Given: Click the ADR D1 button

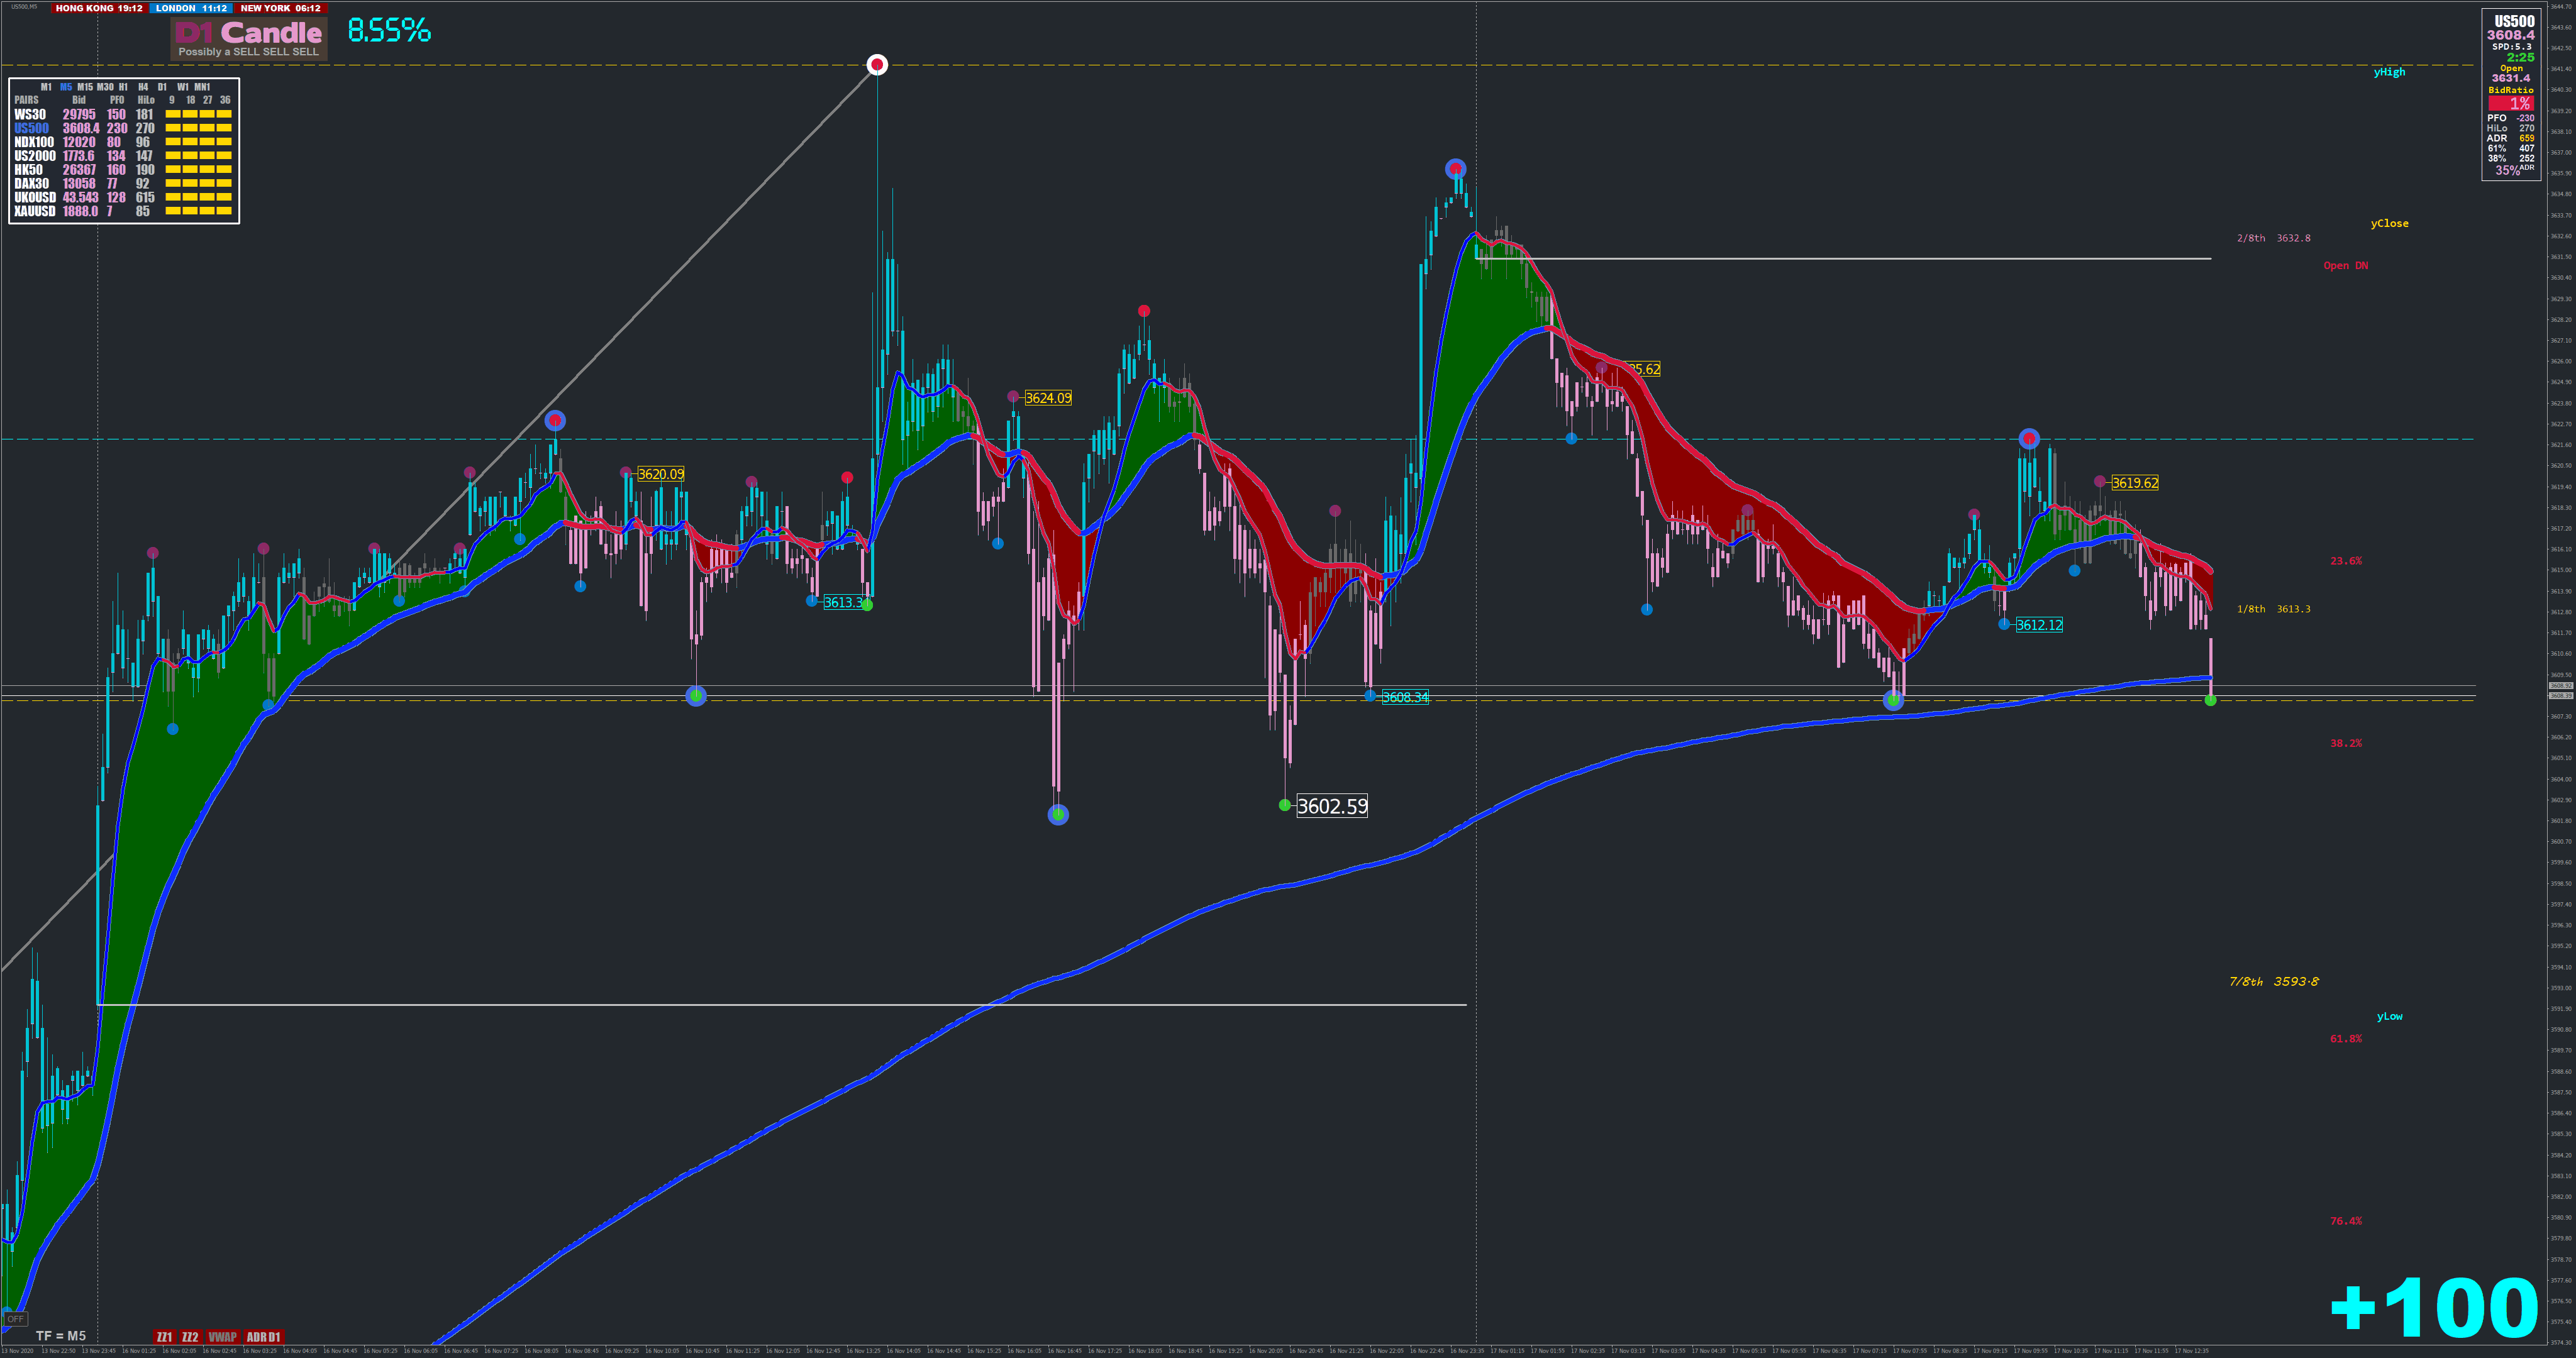Looking at the screenshot, I should click(x=264, y=1337).
